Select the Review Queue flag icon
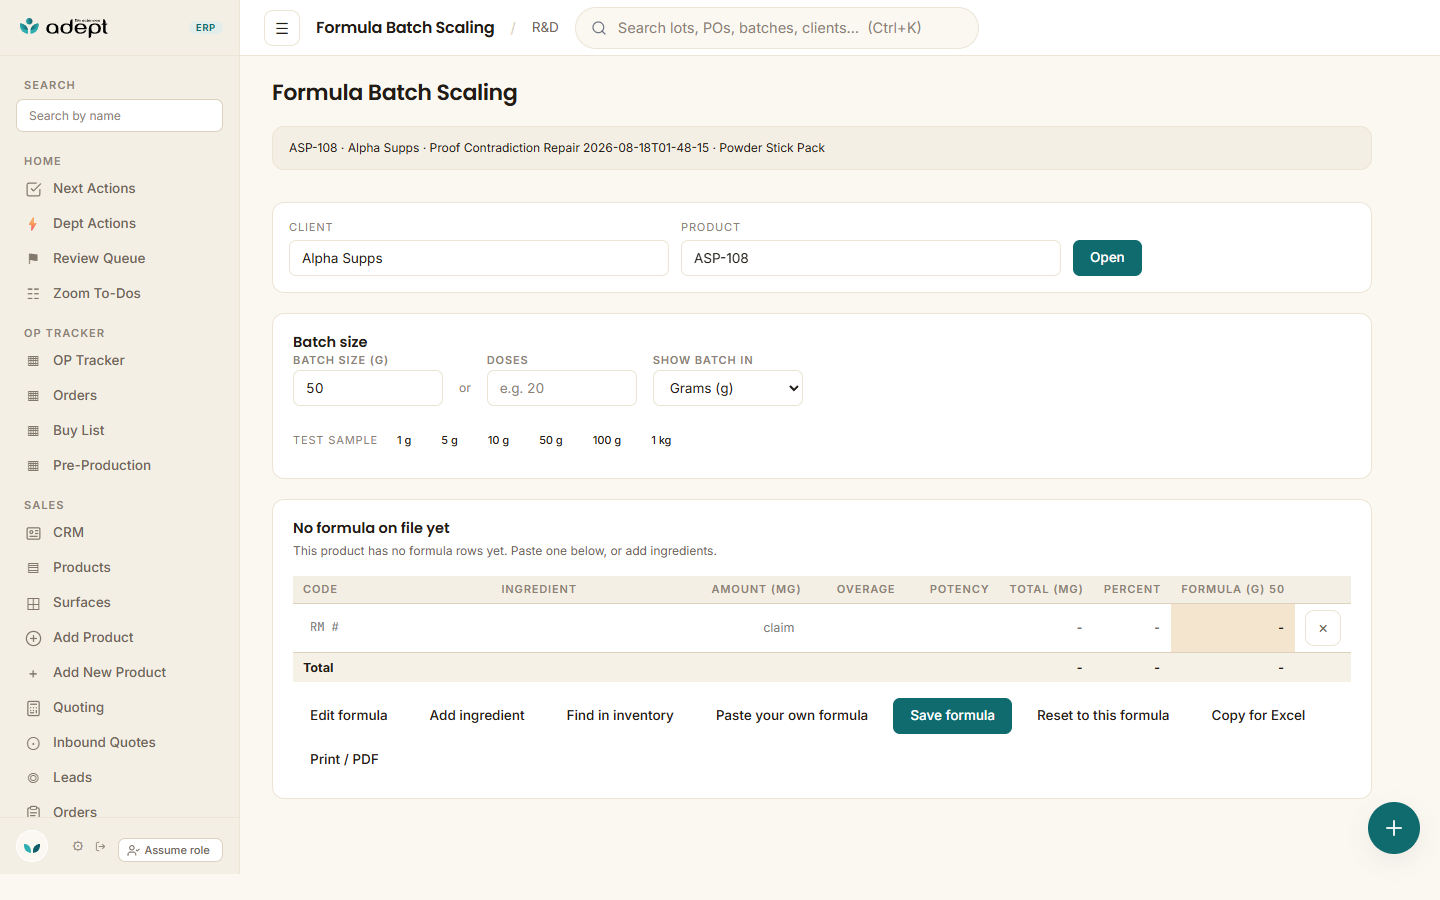The width and height of the screenshot is (1440, 900). point(33,259)
